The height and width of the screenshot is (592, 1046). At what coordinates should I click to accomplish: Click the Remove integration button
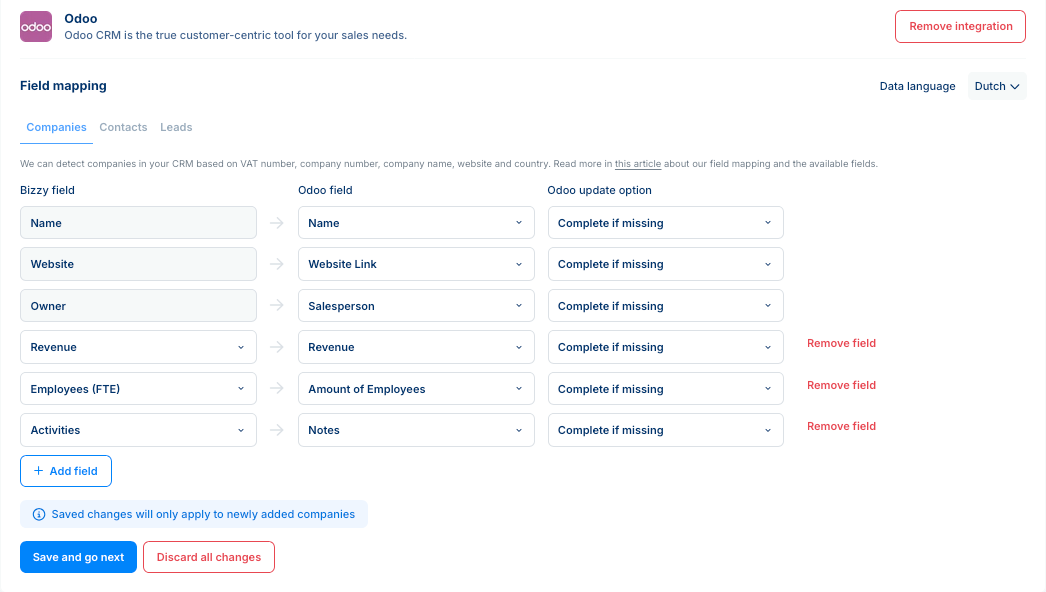coord(961,27)
